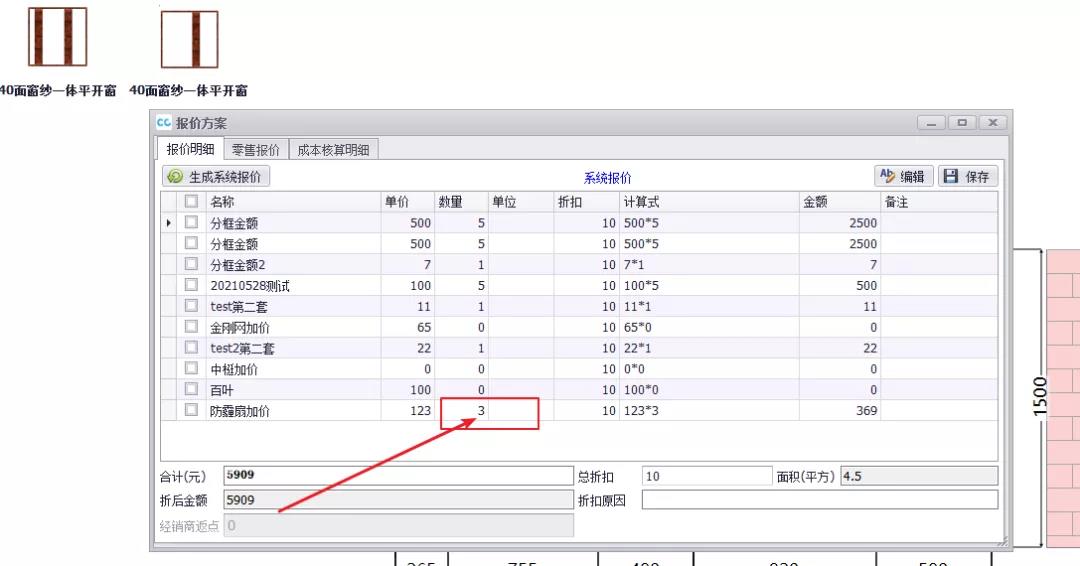This screenshot has height=566, width=1080.
Task: Click the 单价 column header
Action: click(x=407, y=202)
